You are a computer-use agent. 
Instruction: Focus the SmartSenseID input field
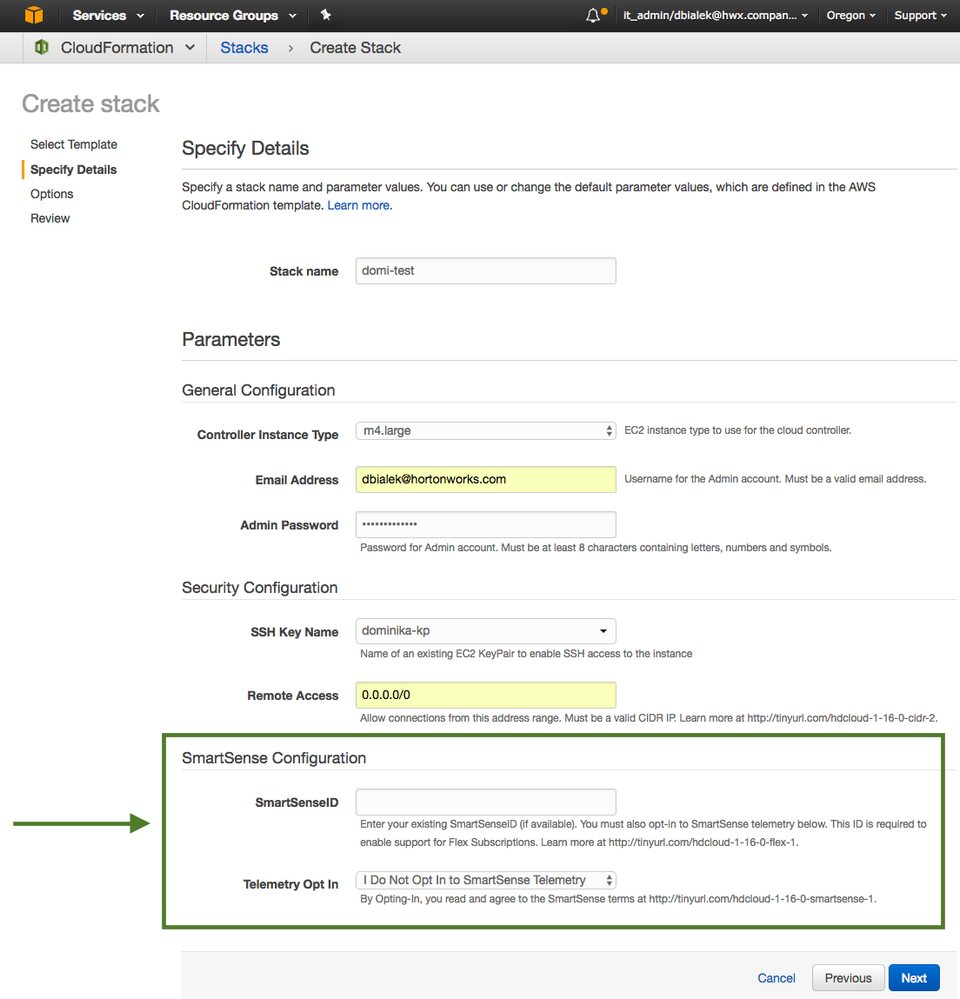486,802
